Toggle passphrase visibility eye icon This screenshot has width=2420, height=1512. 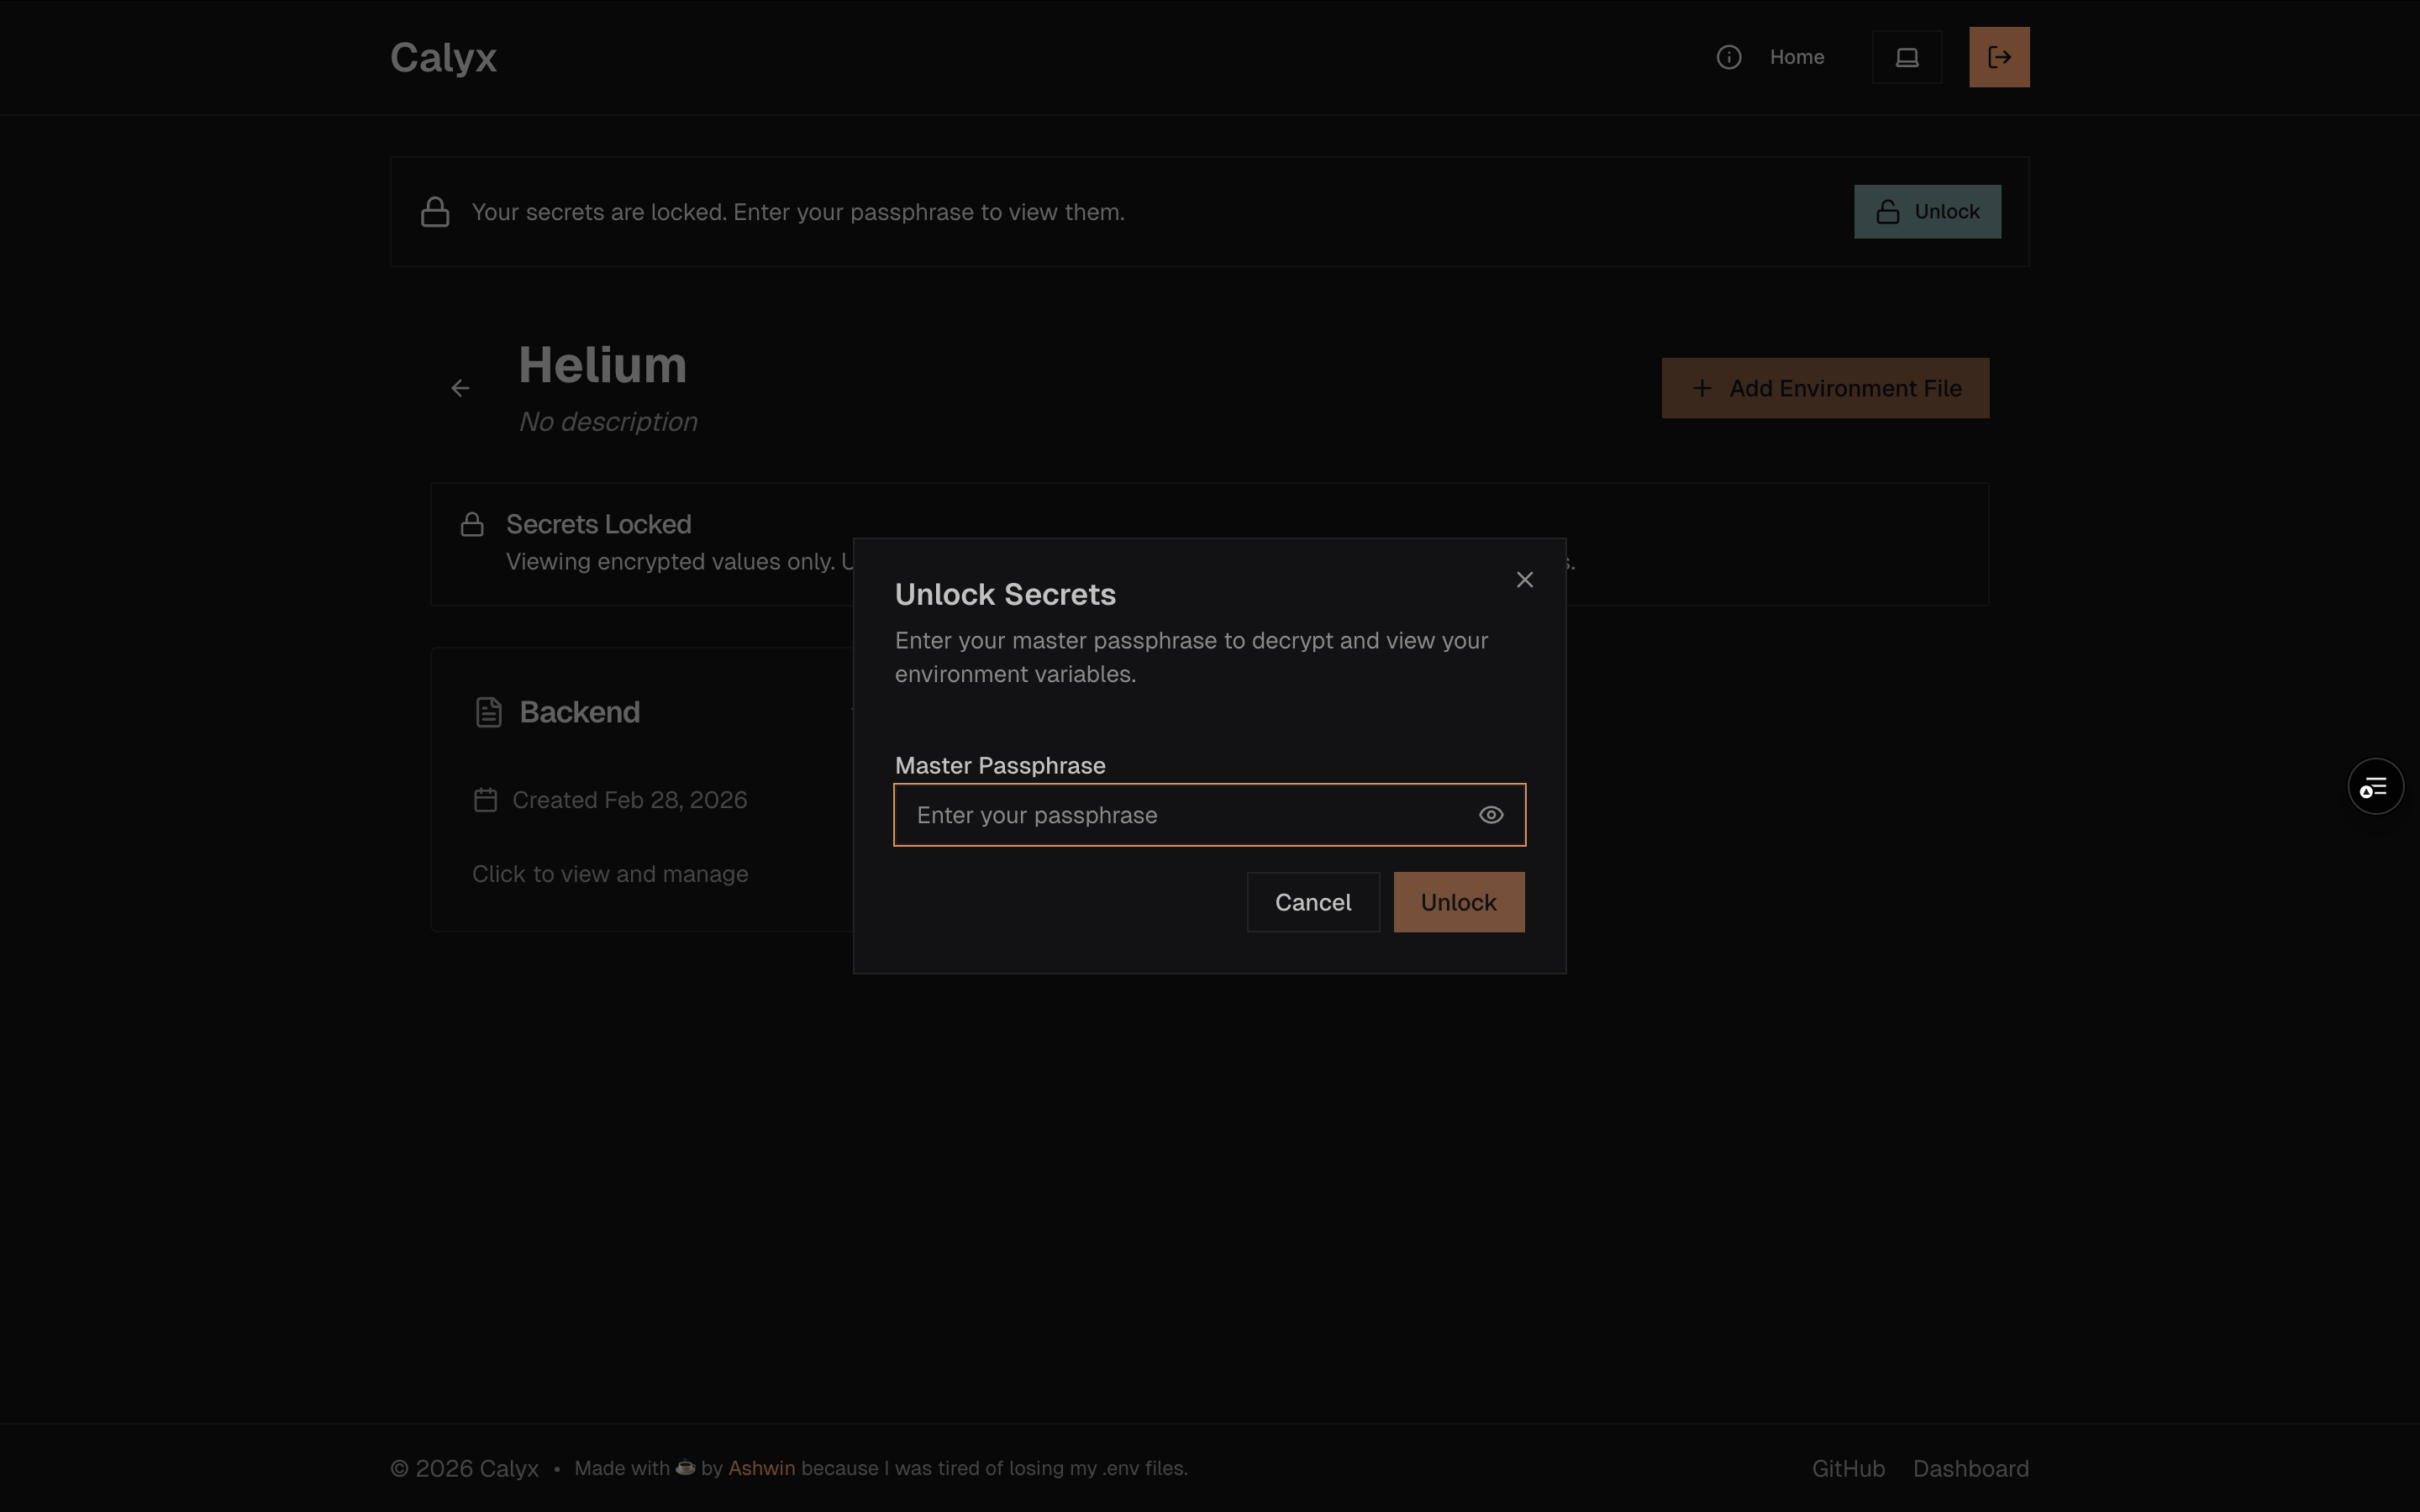click(1490, 815)
